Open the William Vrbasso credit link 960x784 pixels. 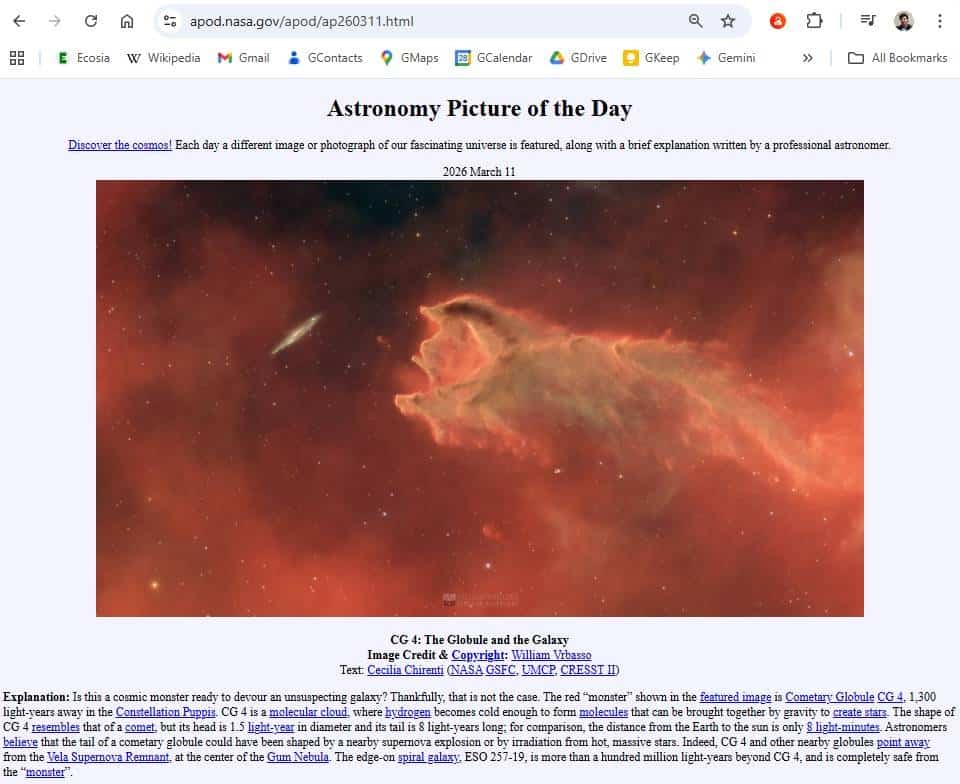[551, 655]
